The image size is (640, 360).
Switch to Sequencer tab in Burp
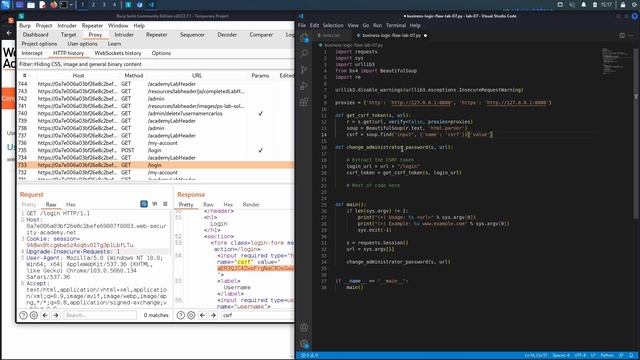coord(192,35)
